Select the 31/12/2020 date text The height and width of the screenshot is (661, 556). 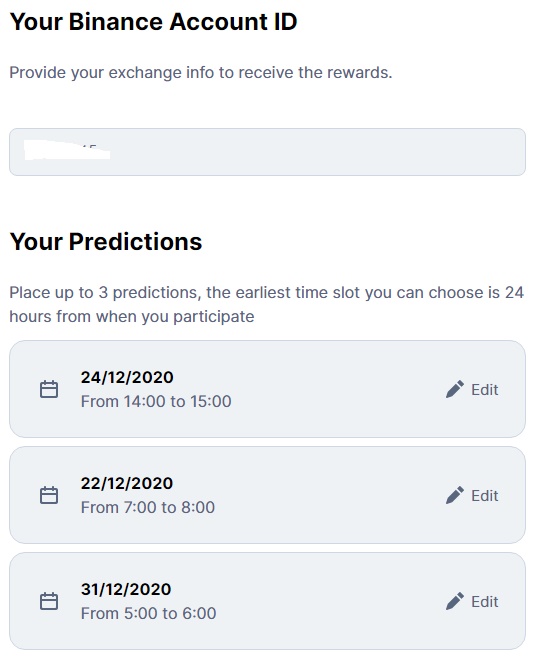click(126, 589)
